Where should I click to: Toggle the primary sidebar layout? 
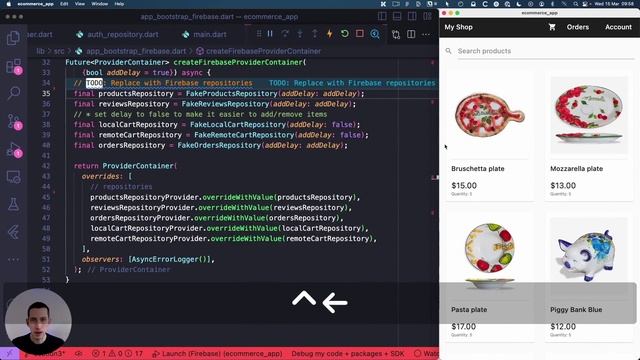pos(382,16)
